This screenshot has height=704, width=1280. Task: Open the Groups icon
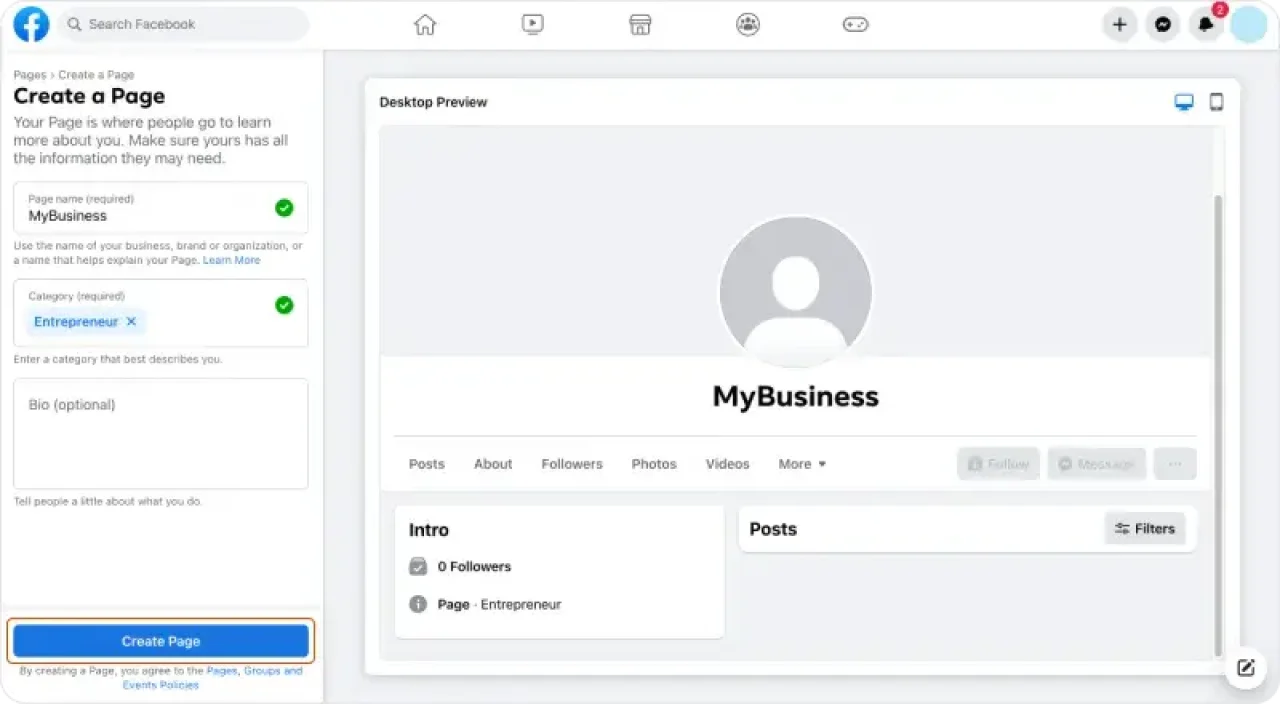747,24
